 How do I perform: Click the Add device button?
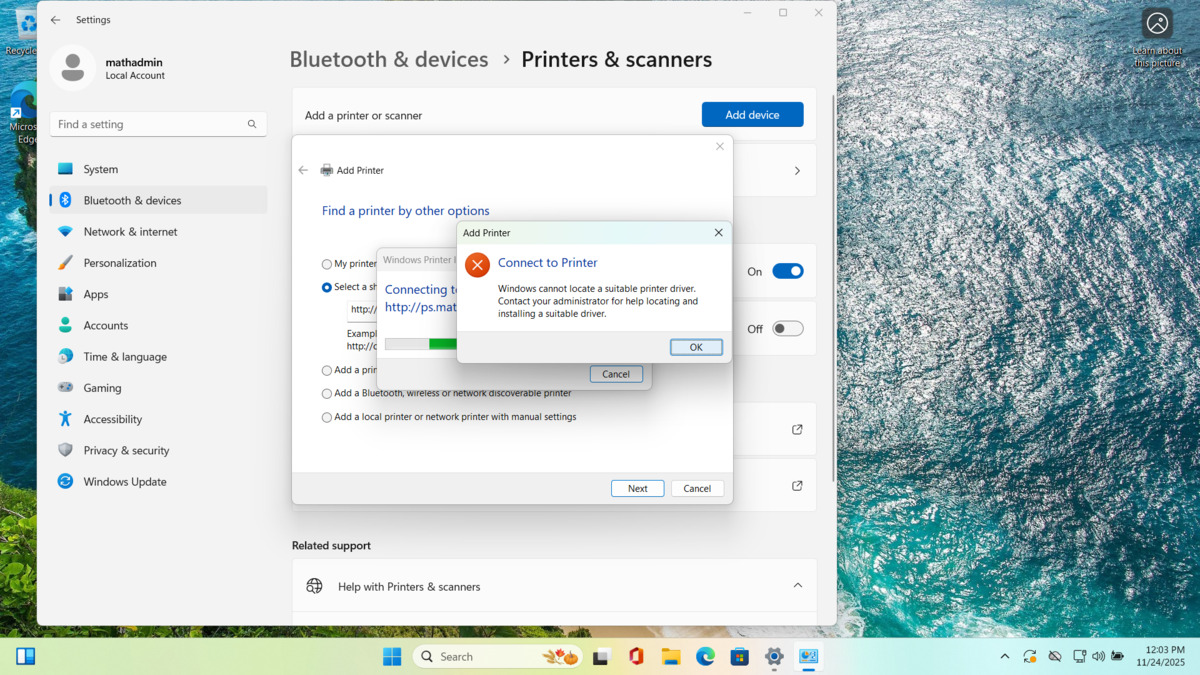tap(752, 115)
